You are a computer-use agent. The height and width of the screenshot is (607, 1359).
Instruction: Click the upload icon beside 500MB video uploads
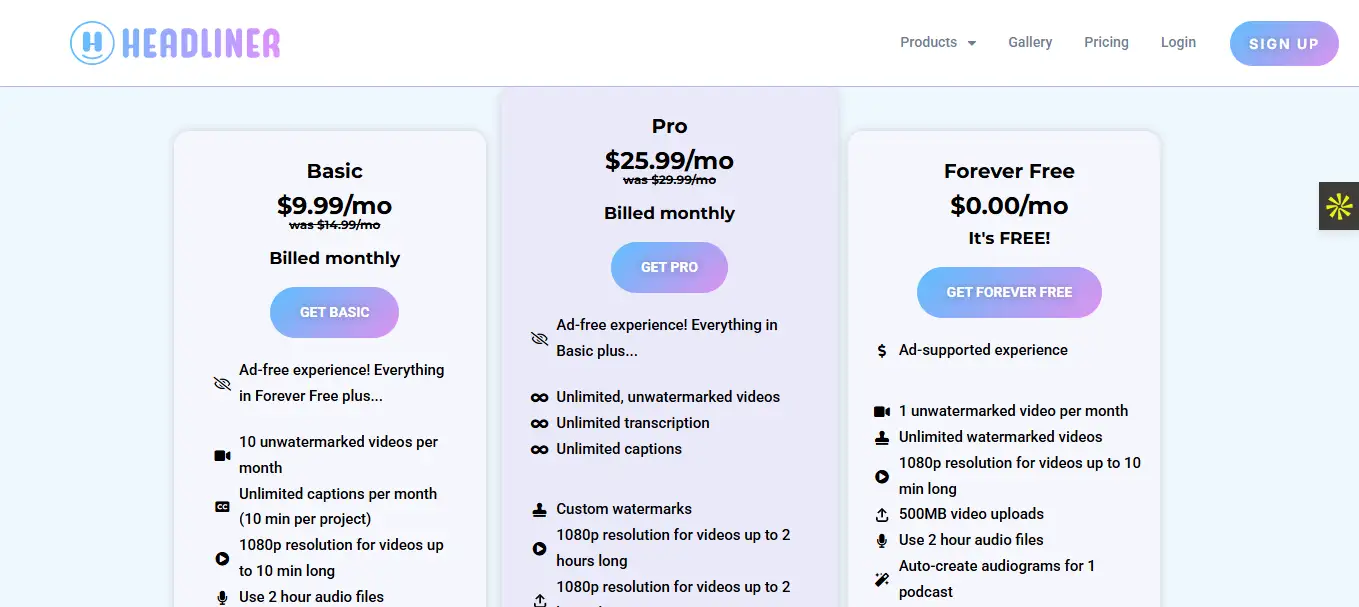point(881,515)
